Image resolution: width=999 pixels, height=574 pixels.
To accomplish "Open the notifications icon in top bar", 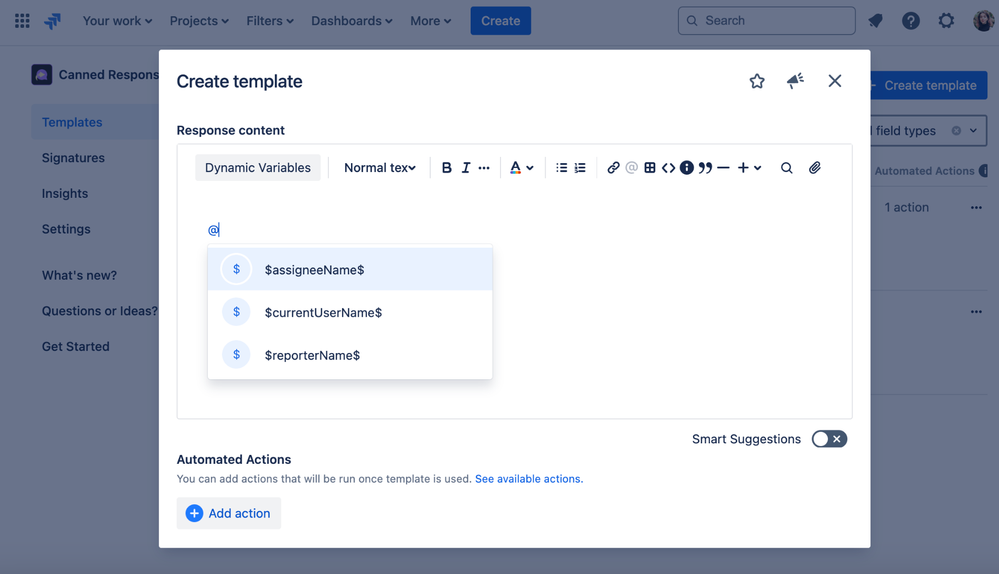I will click(x=875, y=21).
